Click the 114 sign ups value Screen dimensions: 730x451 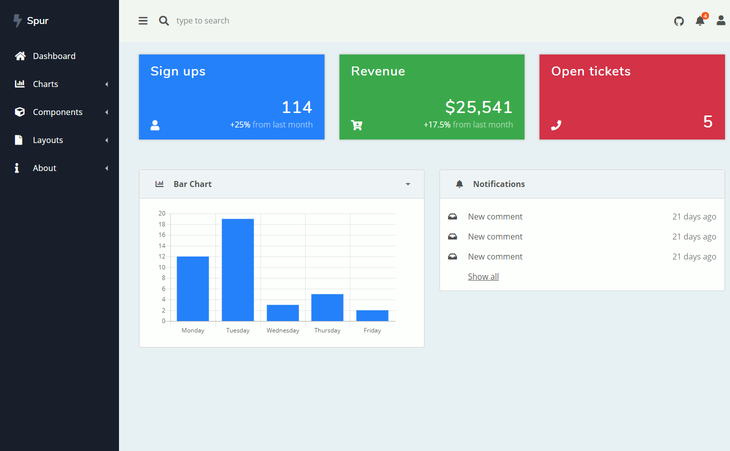[297, 108]
